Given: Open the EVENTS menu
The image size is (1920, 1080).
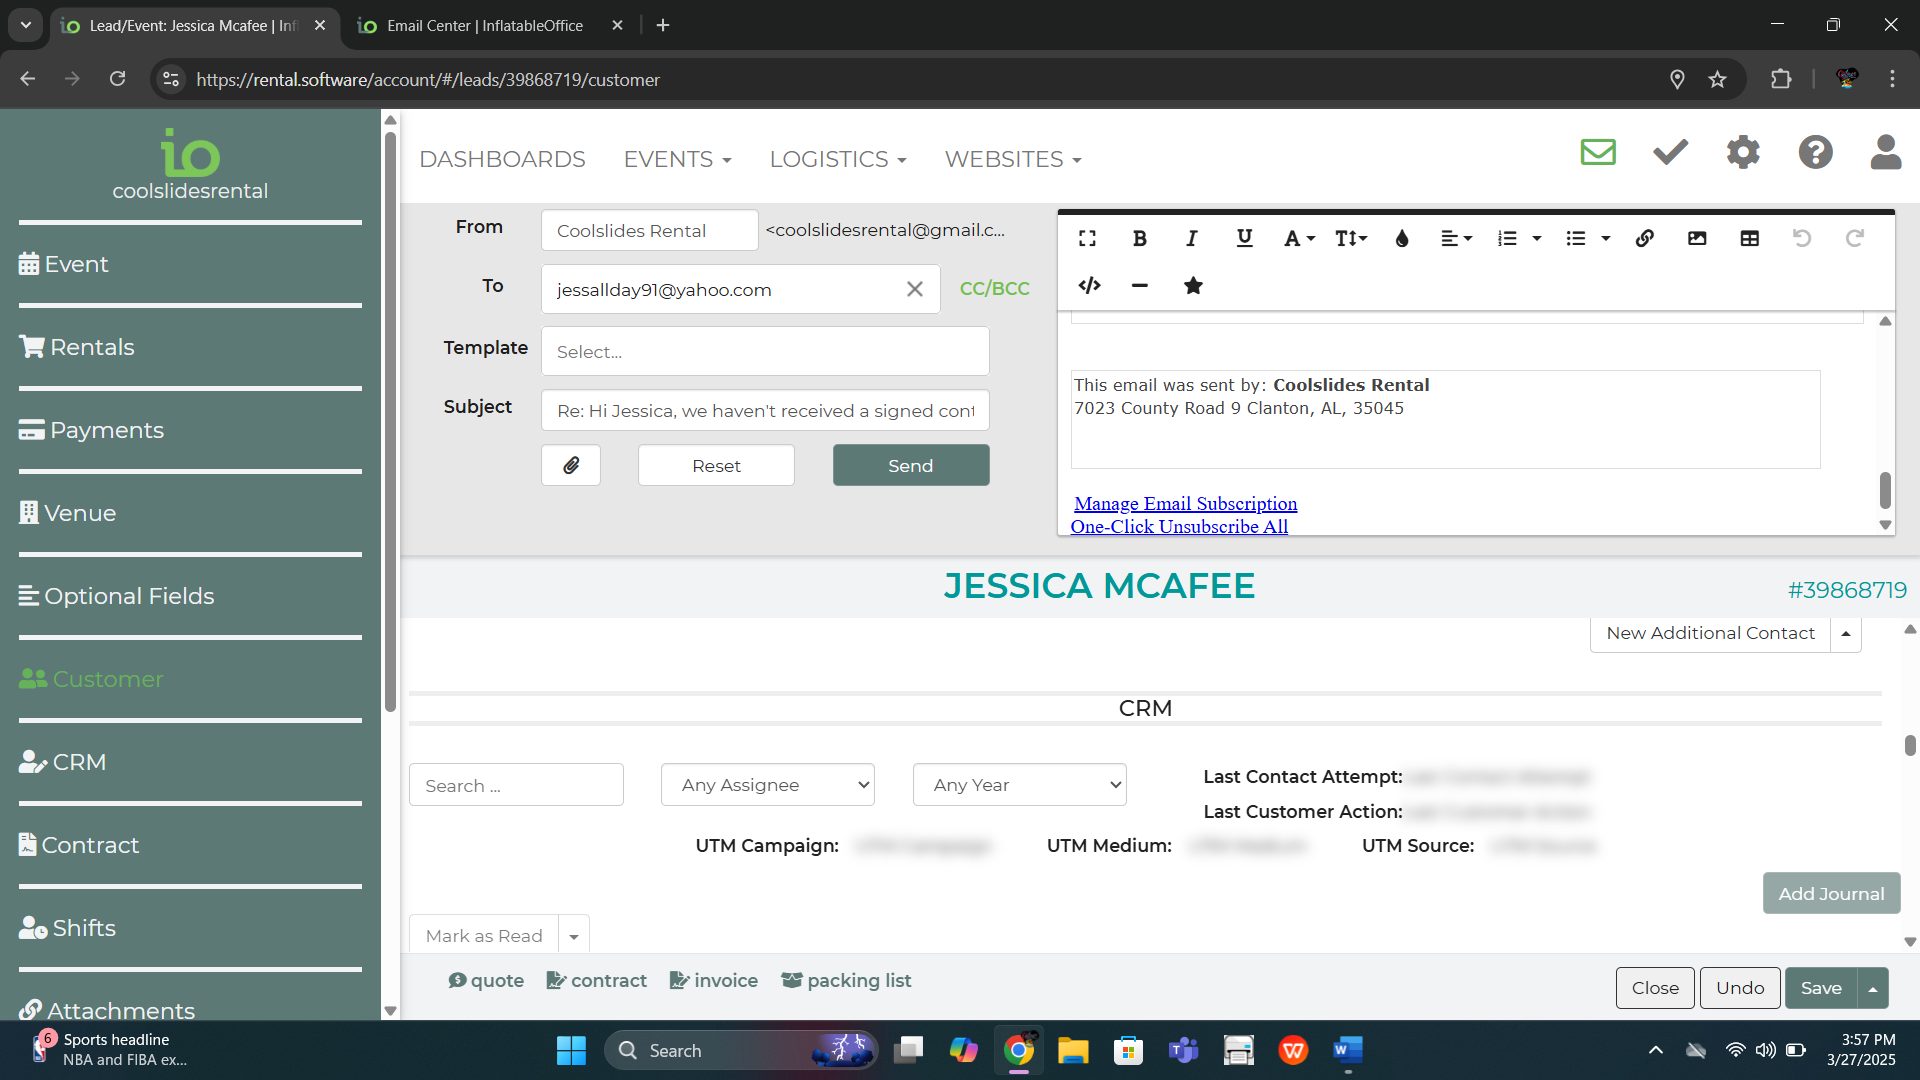Looking at the screenshot, I should (677, 160).
